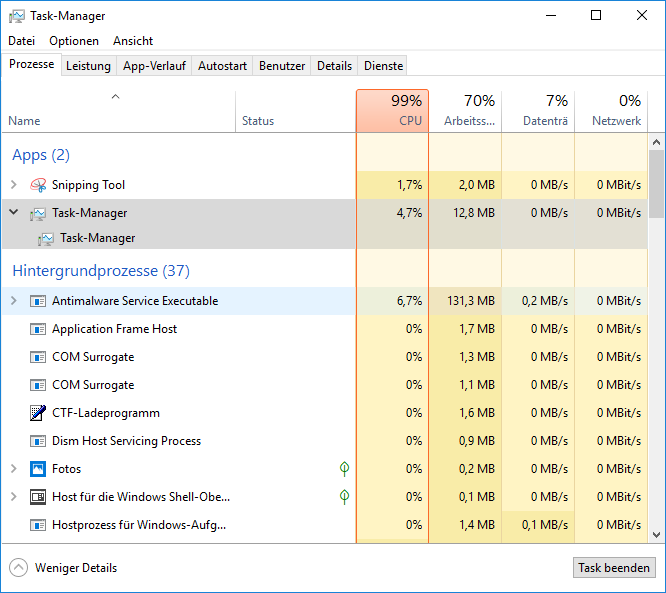Select the COM Surrogate 1,3 MB row

(180, 357)
